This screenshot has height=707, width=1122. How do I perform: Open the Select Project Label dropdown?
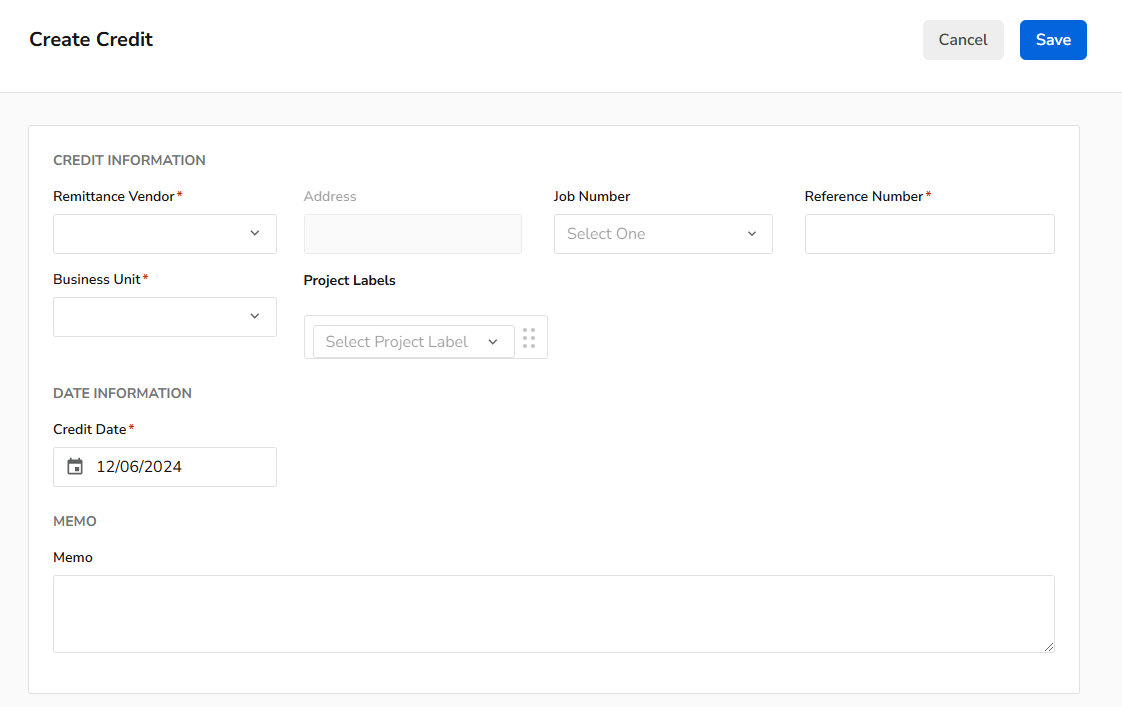point(414,341)
